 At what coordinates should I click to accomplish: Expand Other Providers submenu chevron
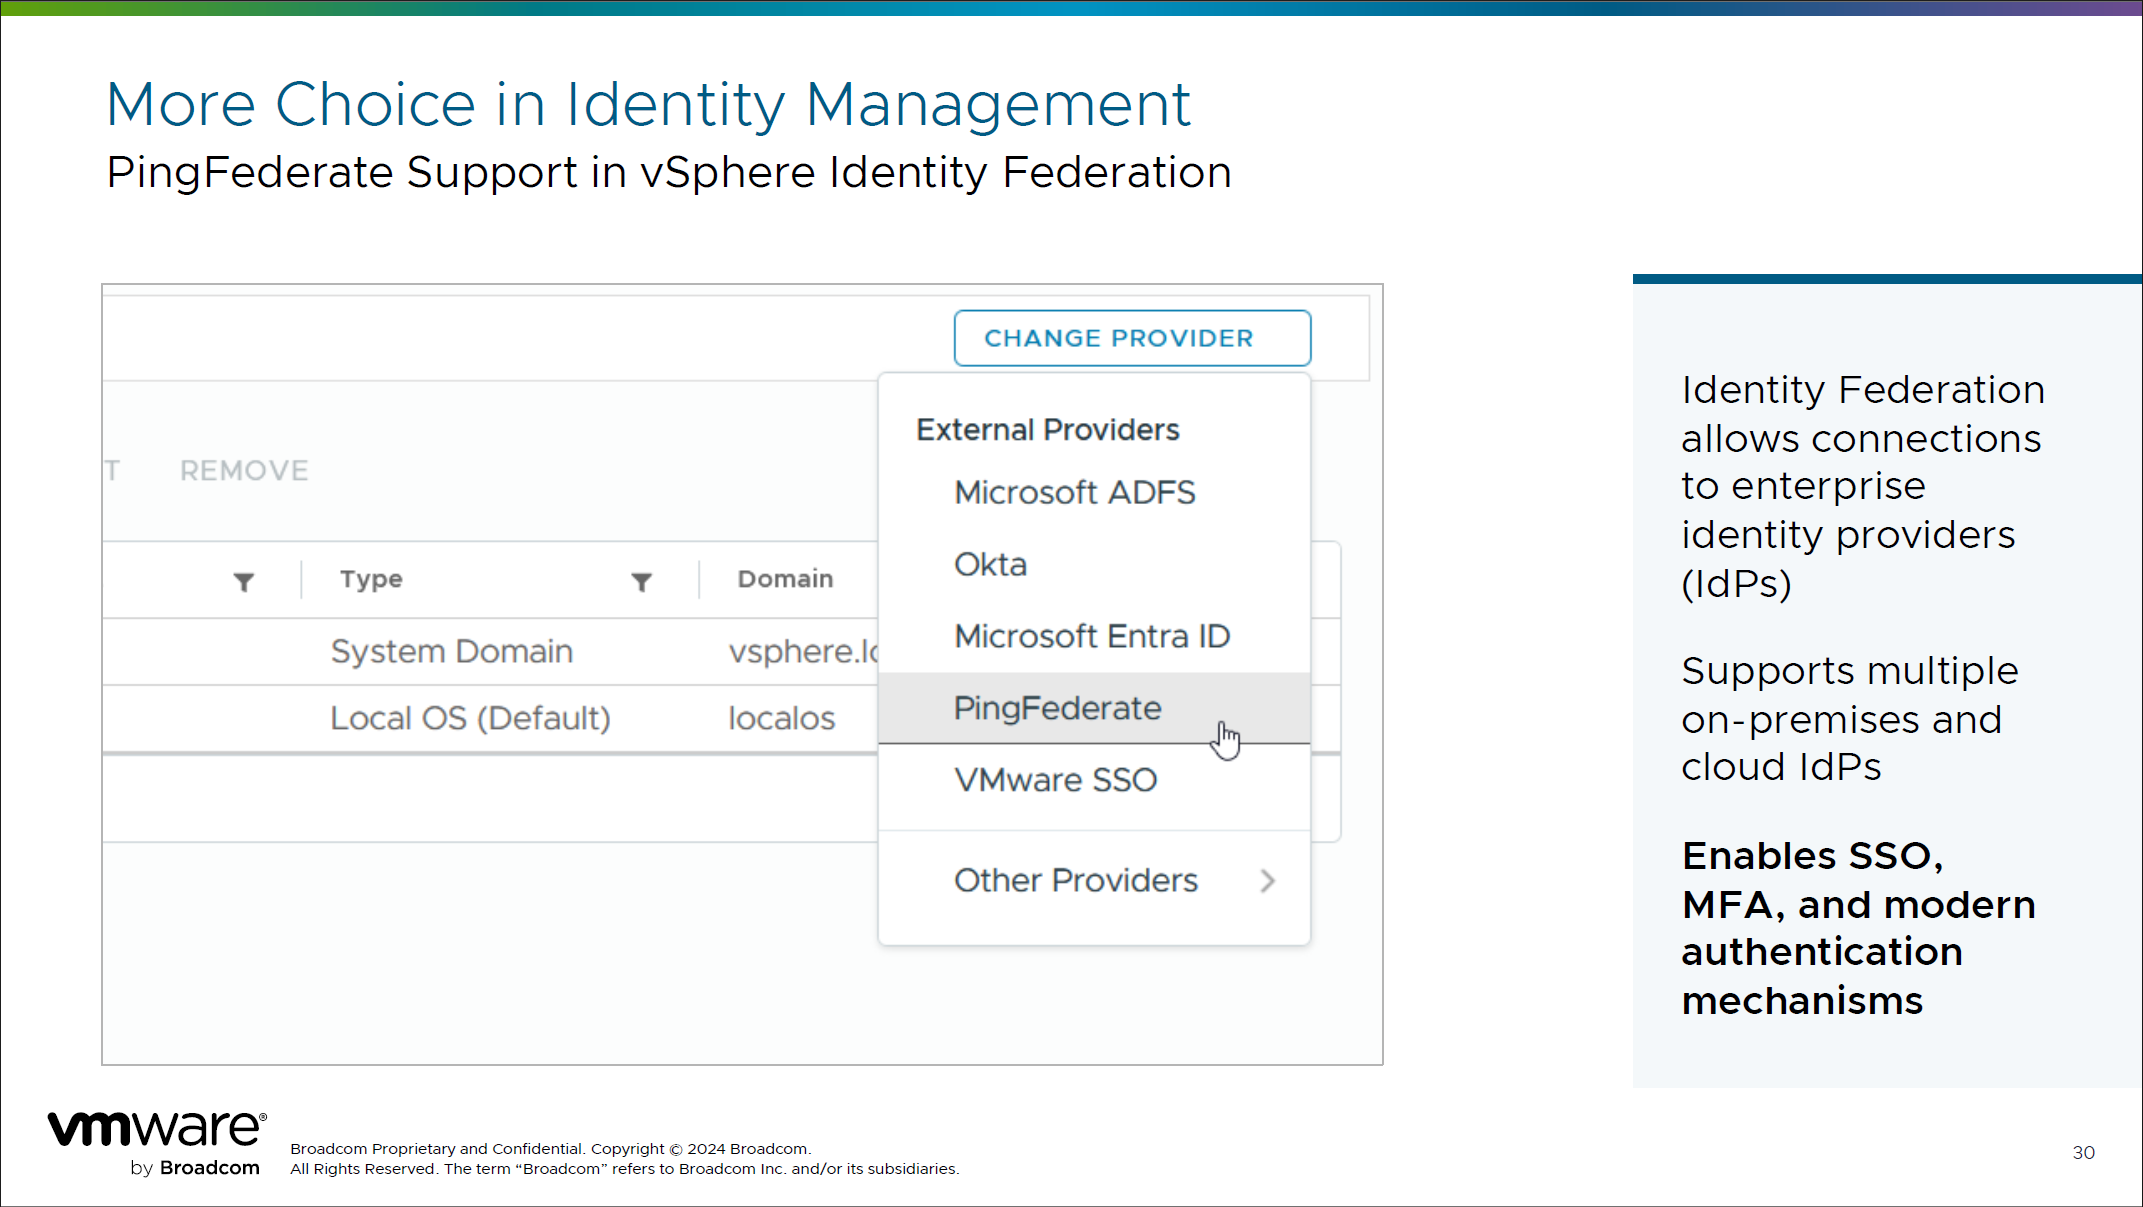coord(1267,881)
